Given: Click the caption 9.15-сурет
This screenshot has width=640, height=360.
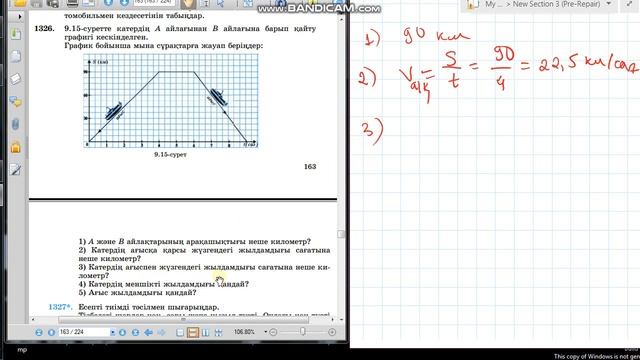Looking at the screenshot, I should coord(170,155).
